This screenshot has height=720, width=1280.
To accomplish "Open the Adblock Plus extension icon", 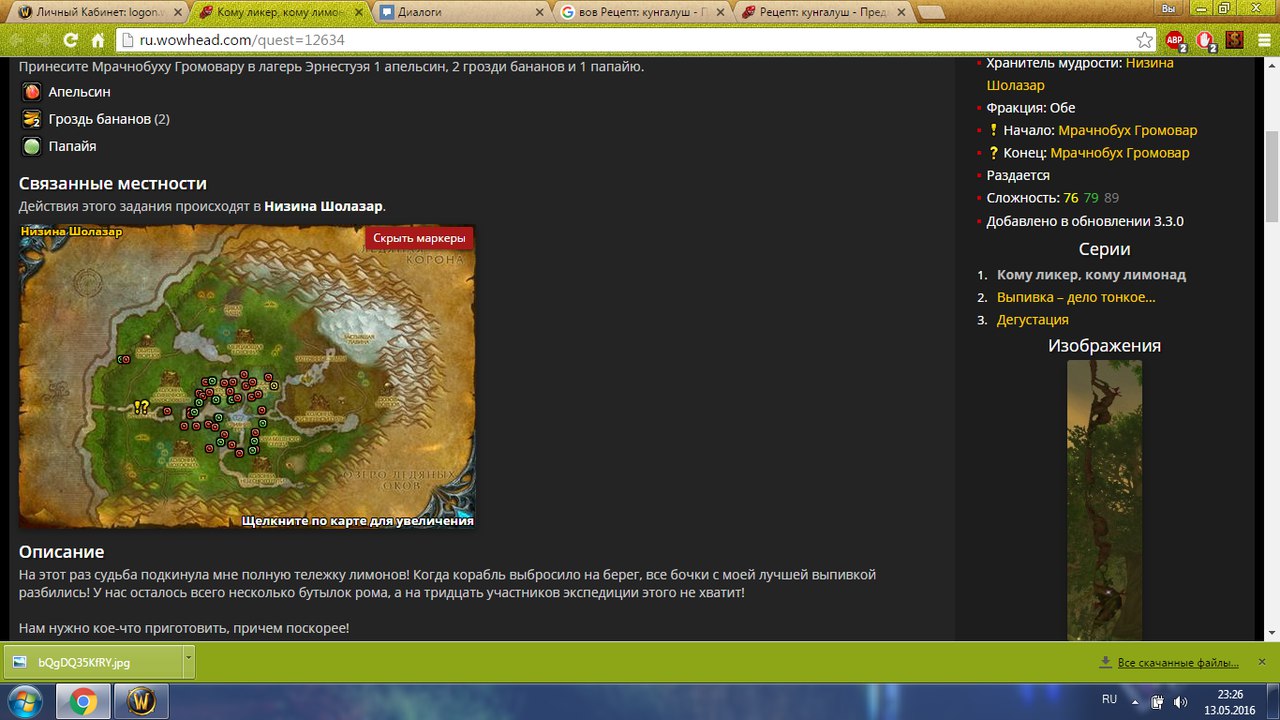I will click(1175, 40).
